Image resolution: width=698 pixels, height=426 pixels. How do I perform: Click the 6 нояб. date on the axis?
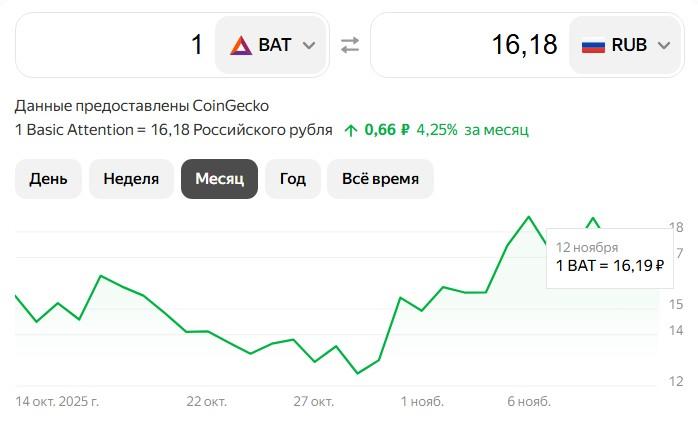pyautogui.click(x=529, y=402)
